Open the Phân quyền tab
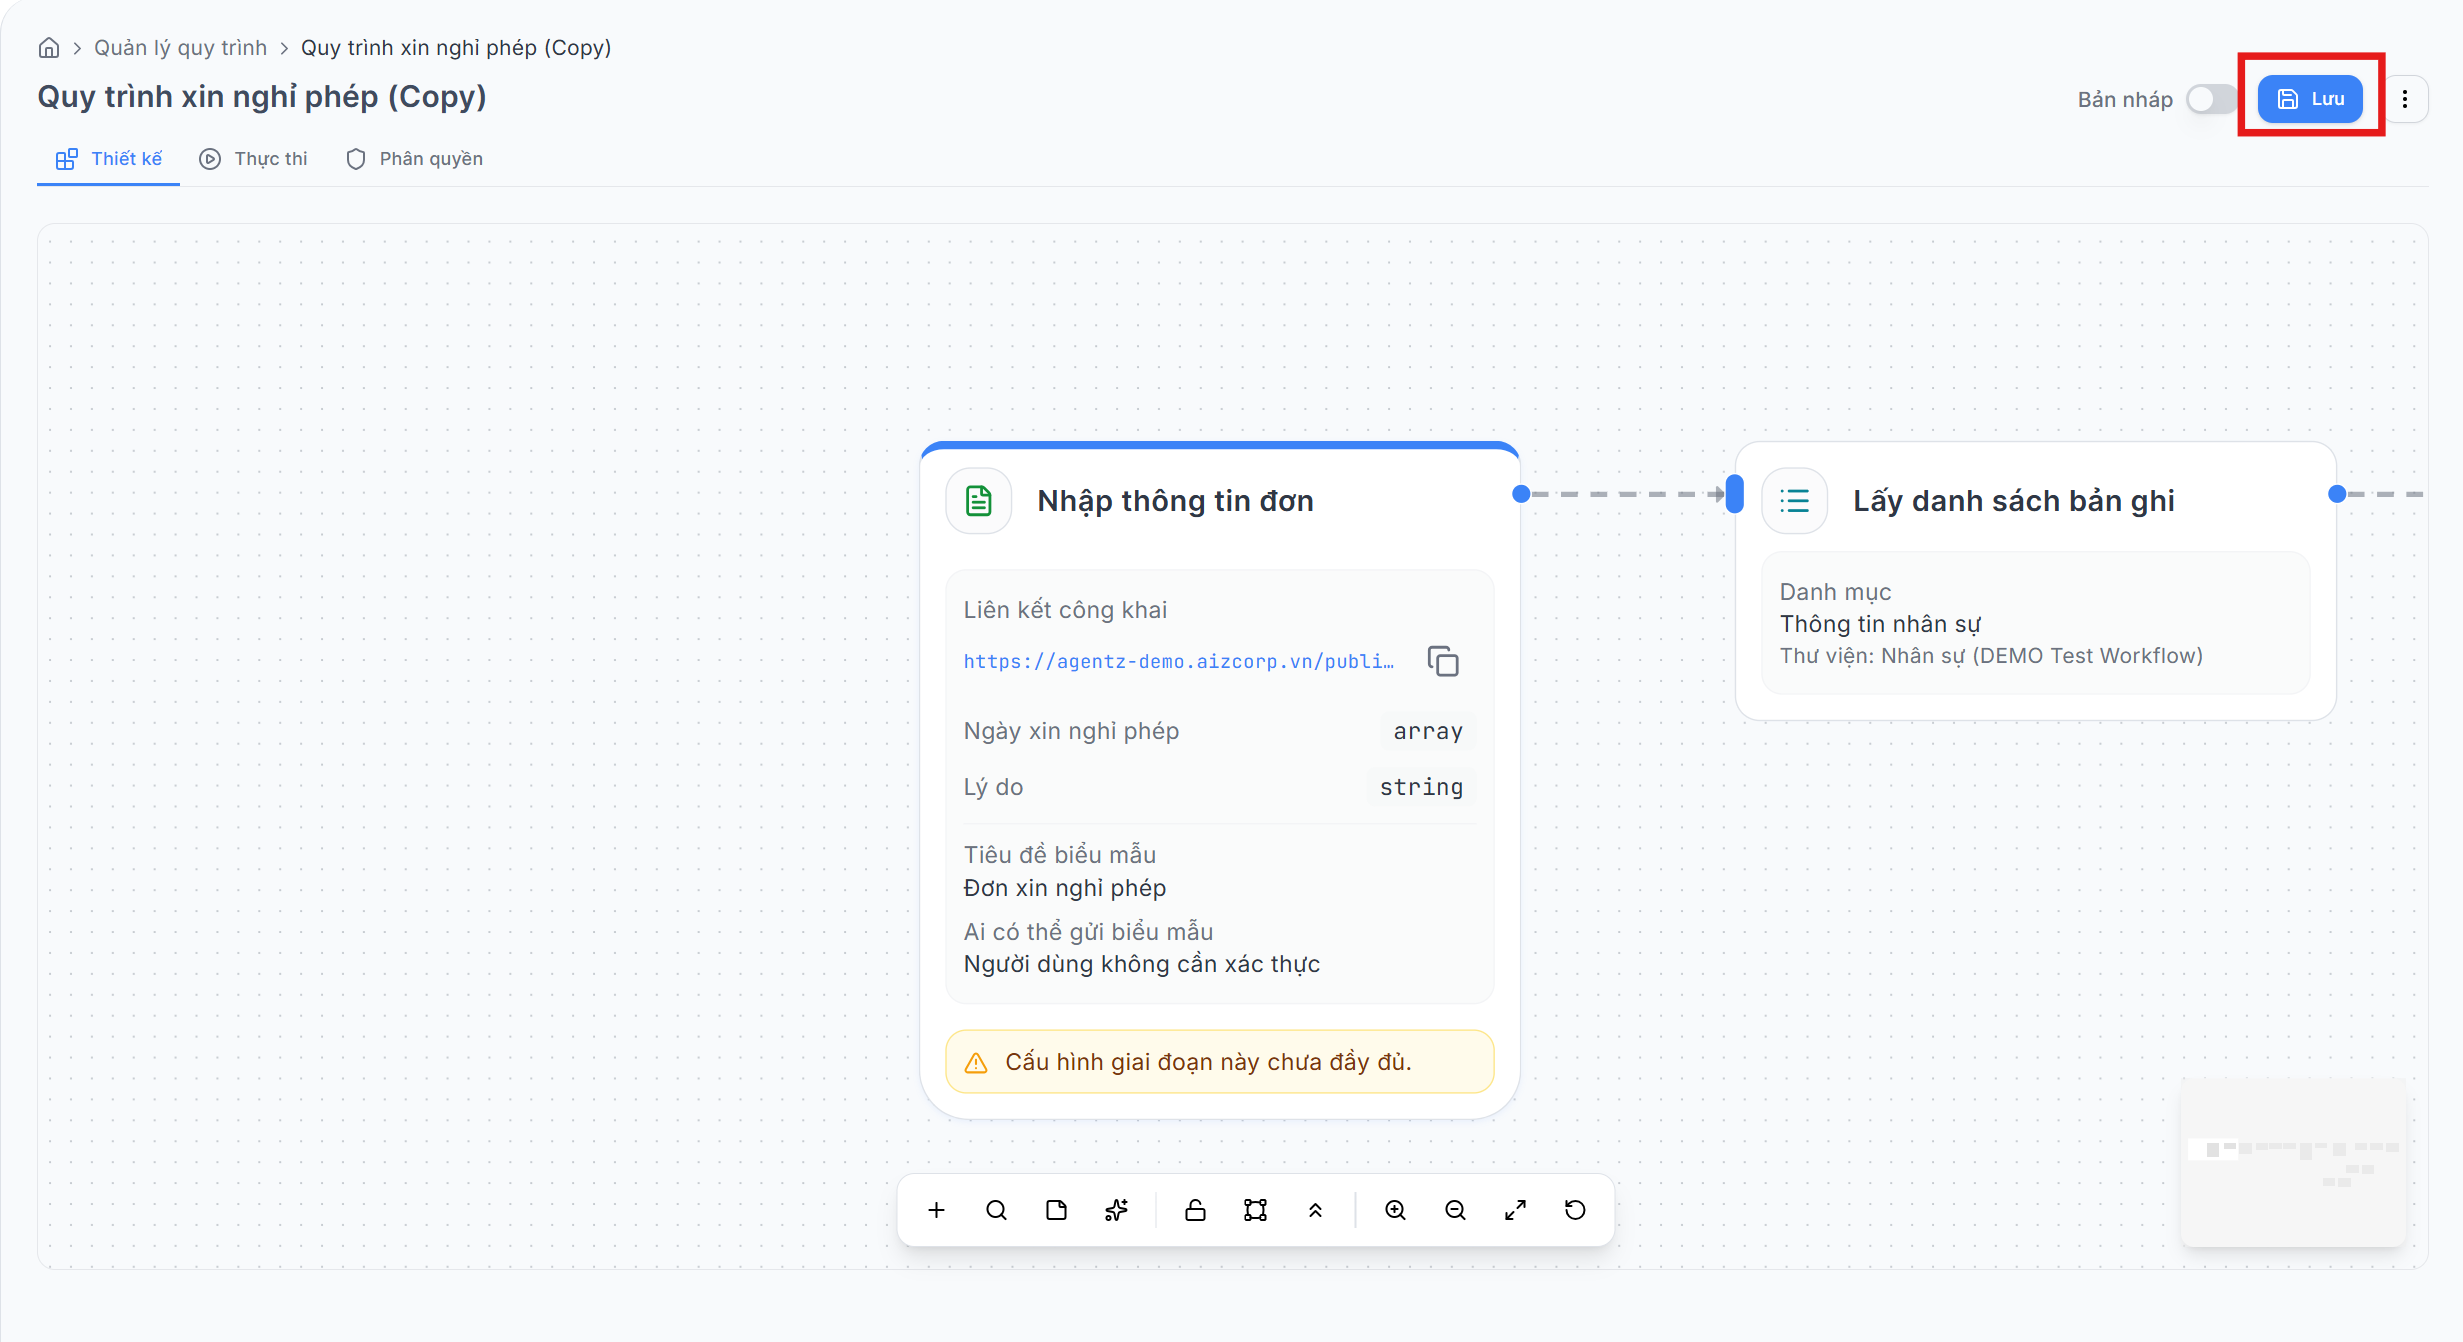 [x=414, y=159]
